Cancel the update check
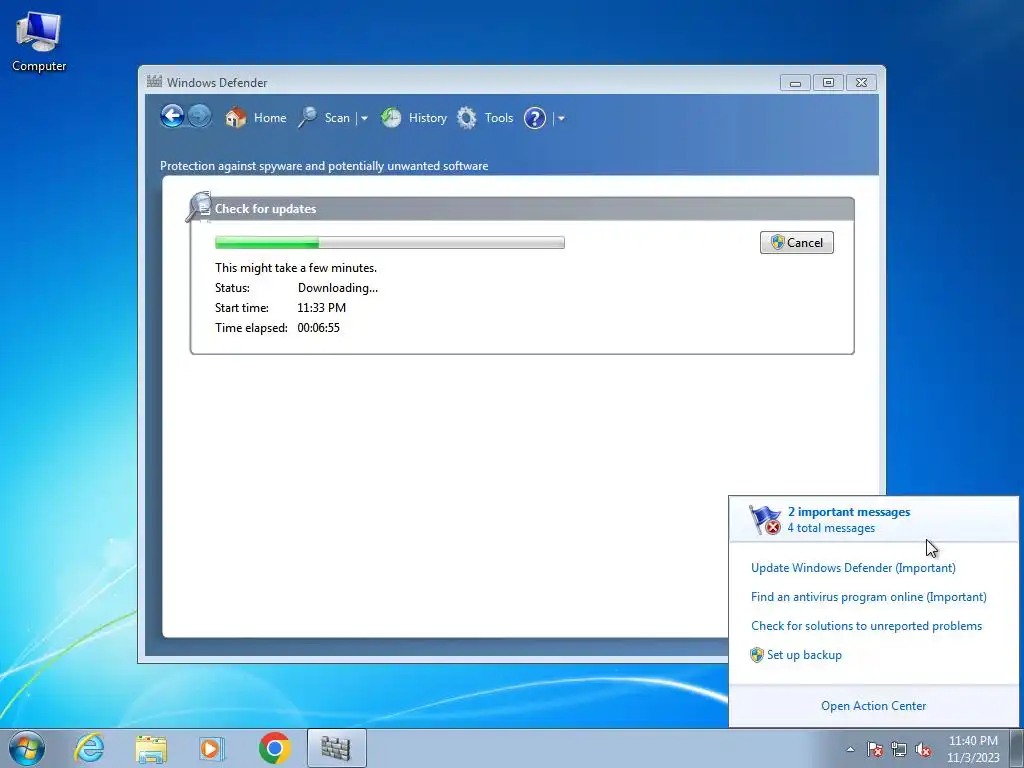Viewport: 1024px width, 768px height. (x=797, y=242)
